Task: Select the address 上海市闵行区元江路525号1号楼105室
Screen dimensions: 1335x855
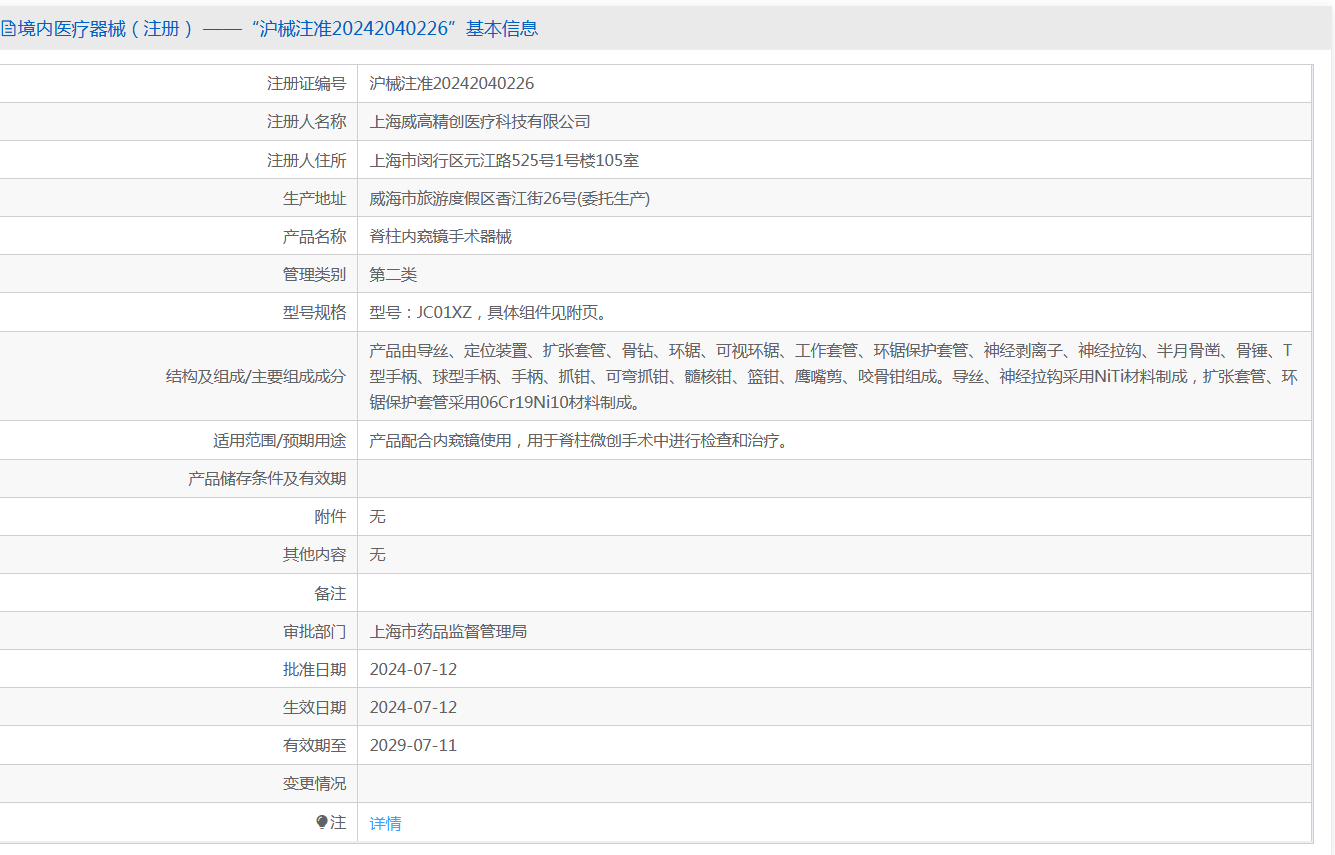Action: (504, 160)
